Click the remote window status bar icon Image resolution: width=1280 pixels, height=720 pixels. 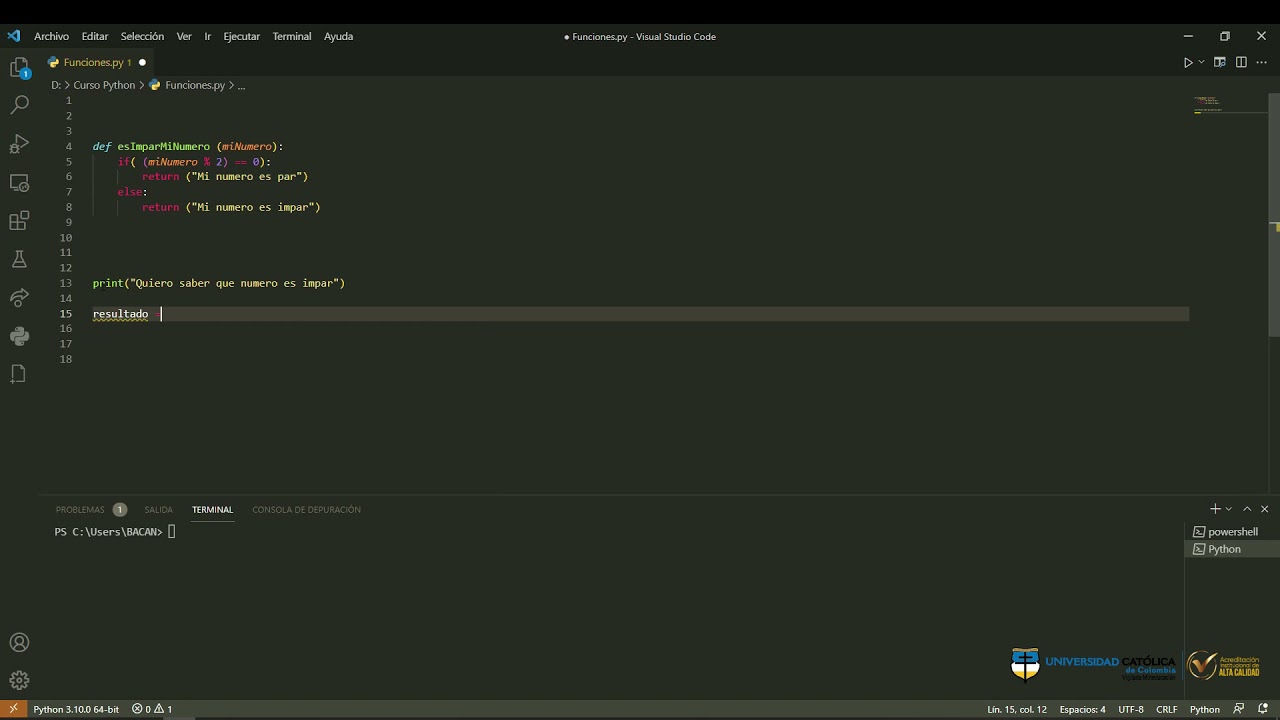point(13,709)
